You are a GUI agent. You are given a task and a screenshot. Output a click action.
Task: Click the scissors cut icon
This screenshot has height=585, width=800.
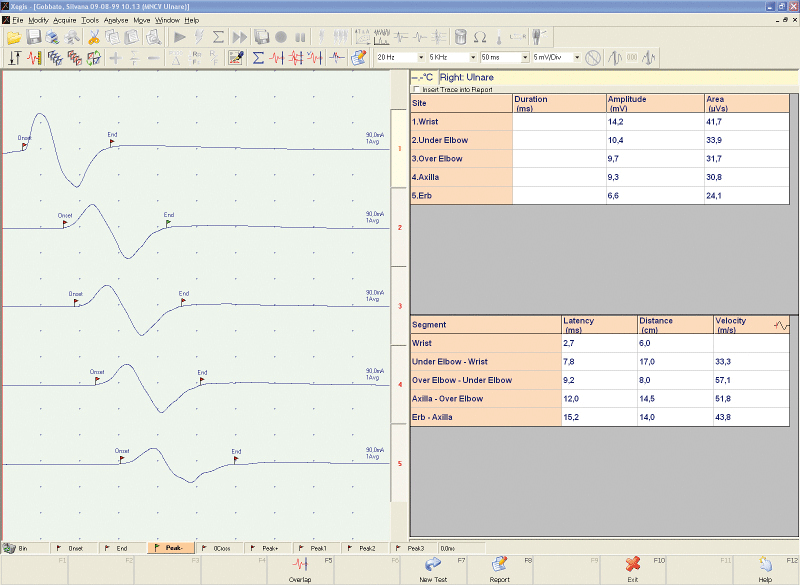pos(93,37)
